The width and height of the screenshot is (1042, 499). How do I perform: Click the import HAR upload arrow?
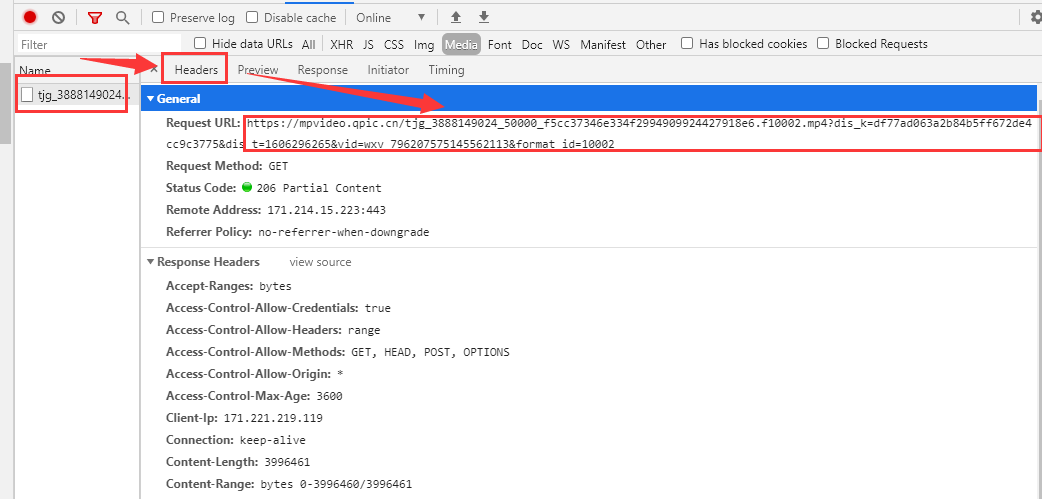456,17
